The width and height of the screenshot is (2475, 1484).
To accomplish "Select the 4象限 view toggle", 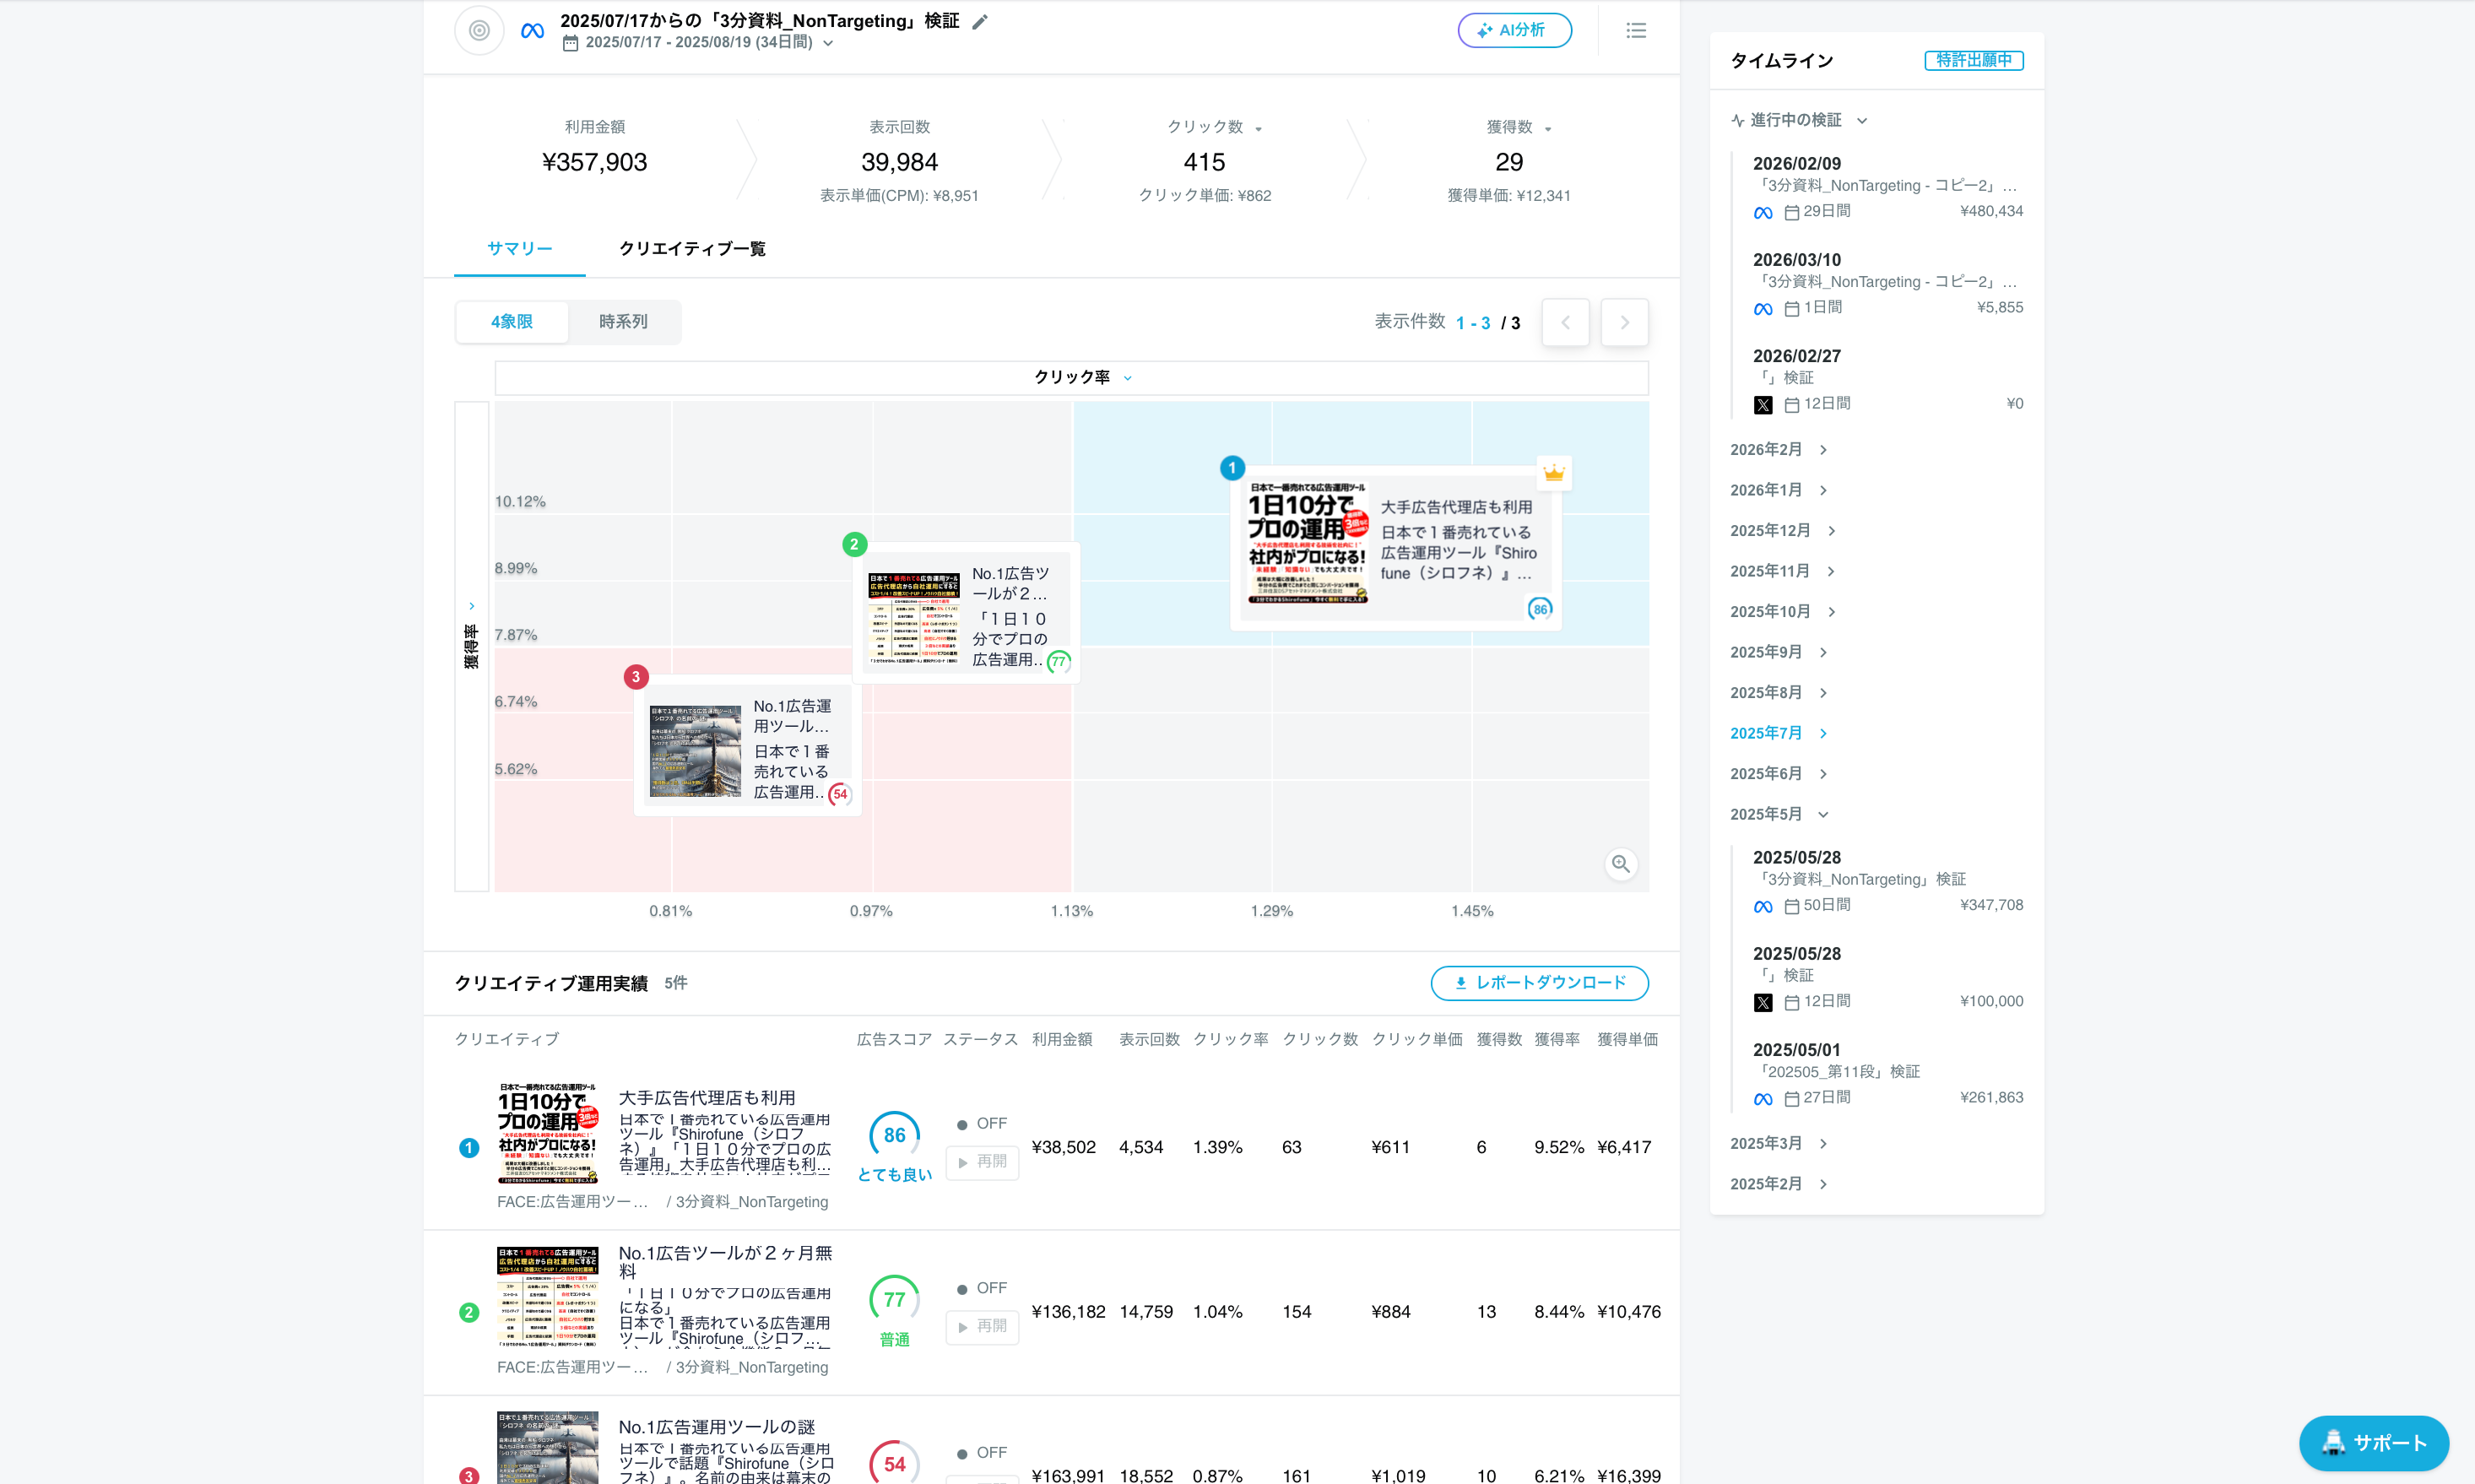I will (512, 322).
